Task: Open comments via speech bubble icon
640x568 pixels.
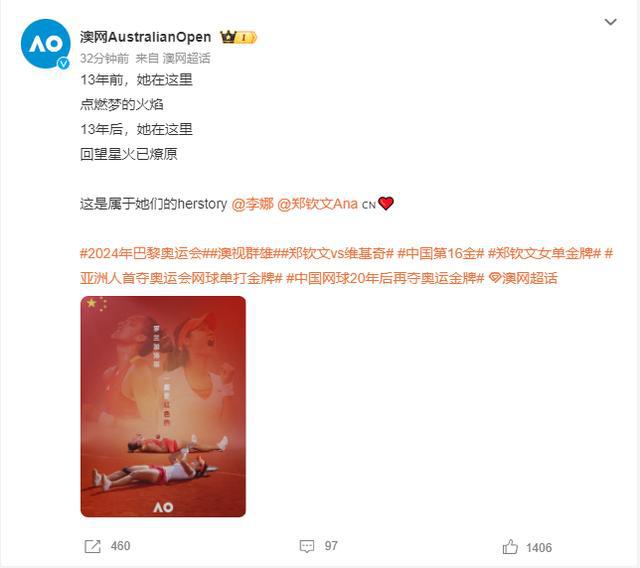Action: coord(307,546)
